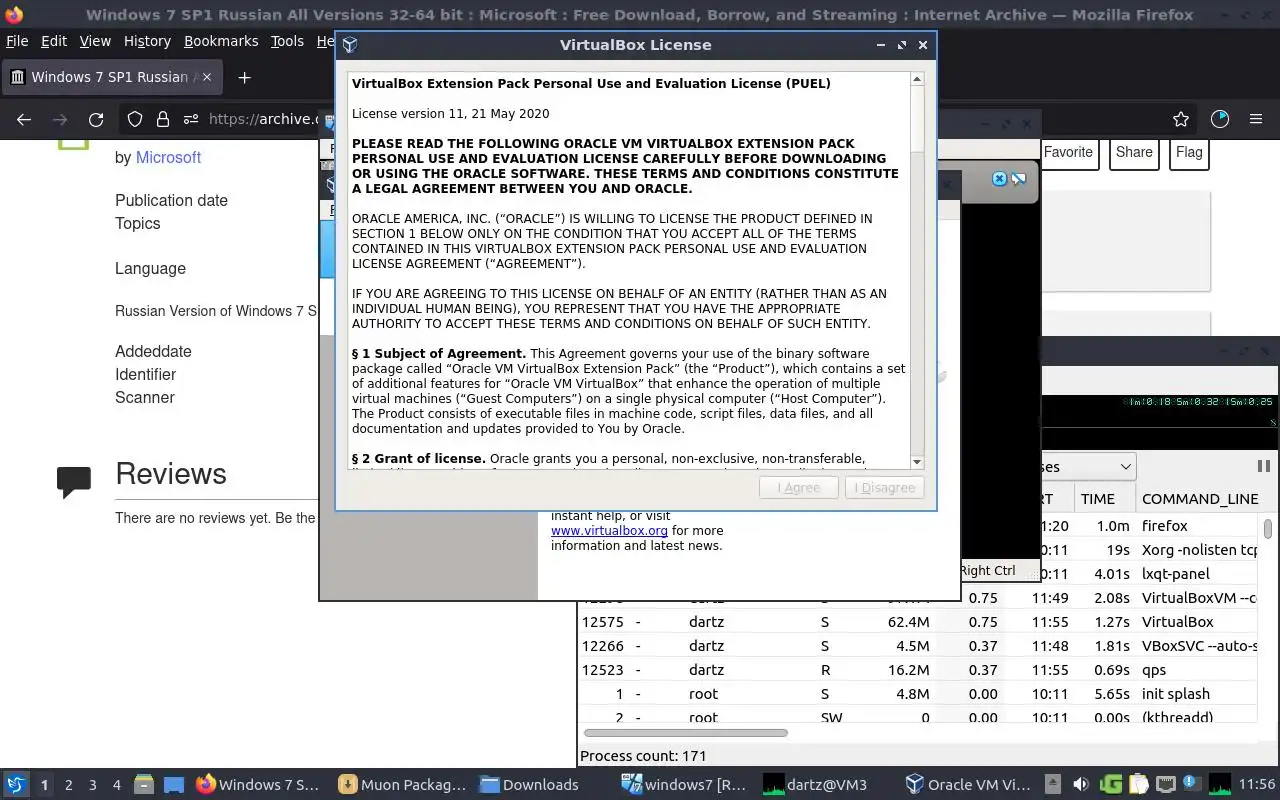This screenshot has width=1280, height=800.
Task: Open the Edit menu in Firefox
Action: [x=54, y=41]
